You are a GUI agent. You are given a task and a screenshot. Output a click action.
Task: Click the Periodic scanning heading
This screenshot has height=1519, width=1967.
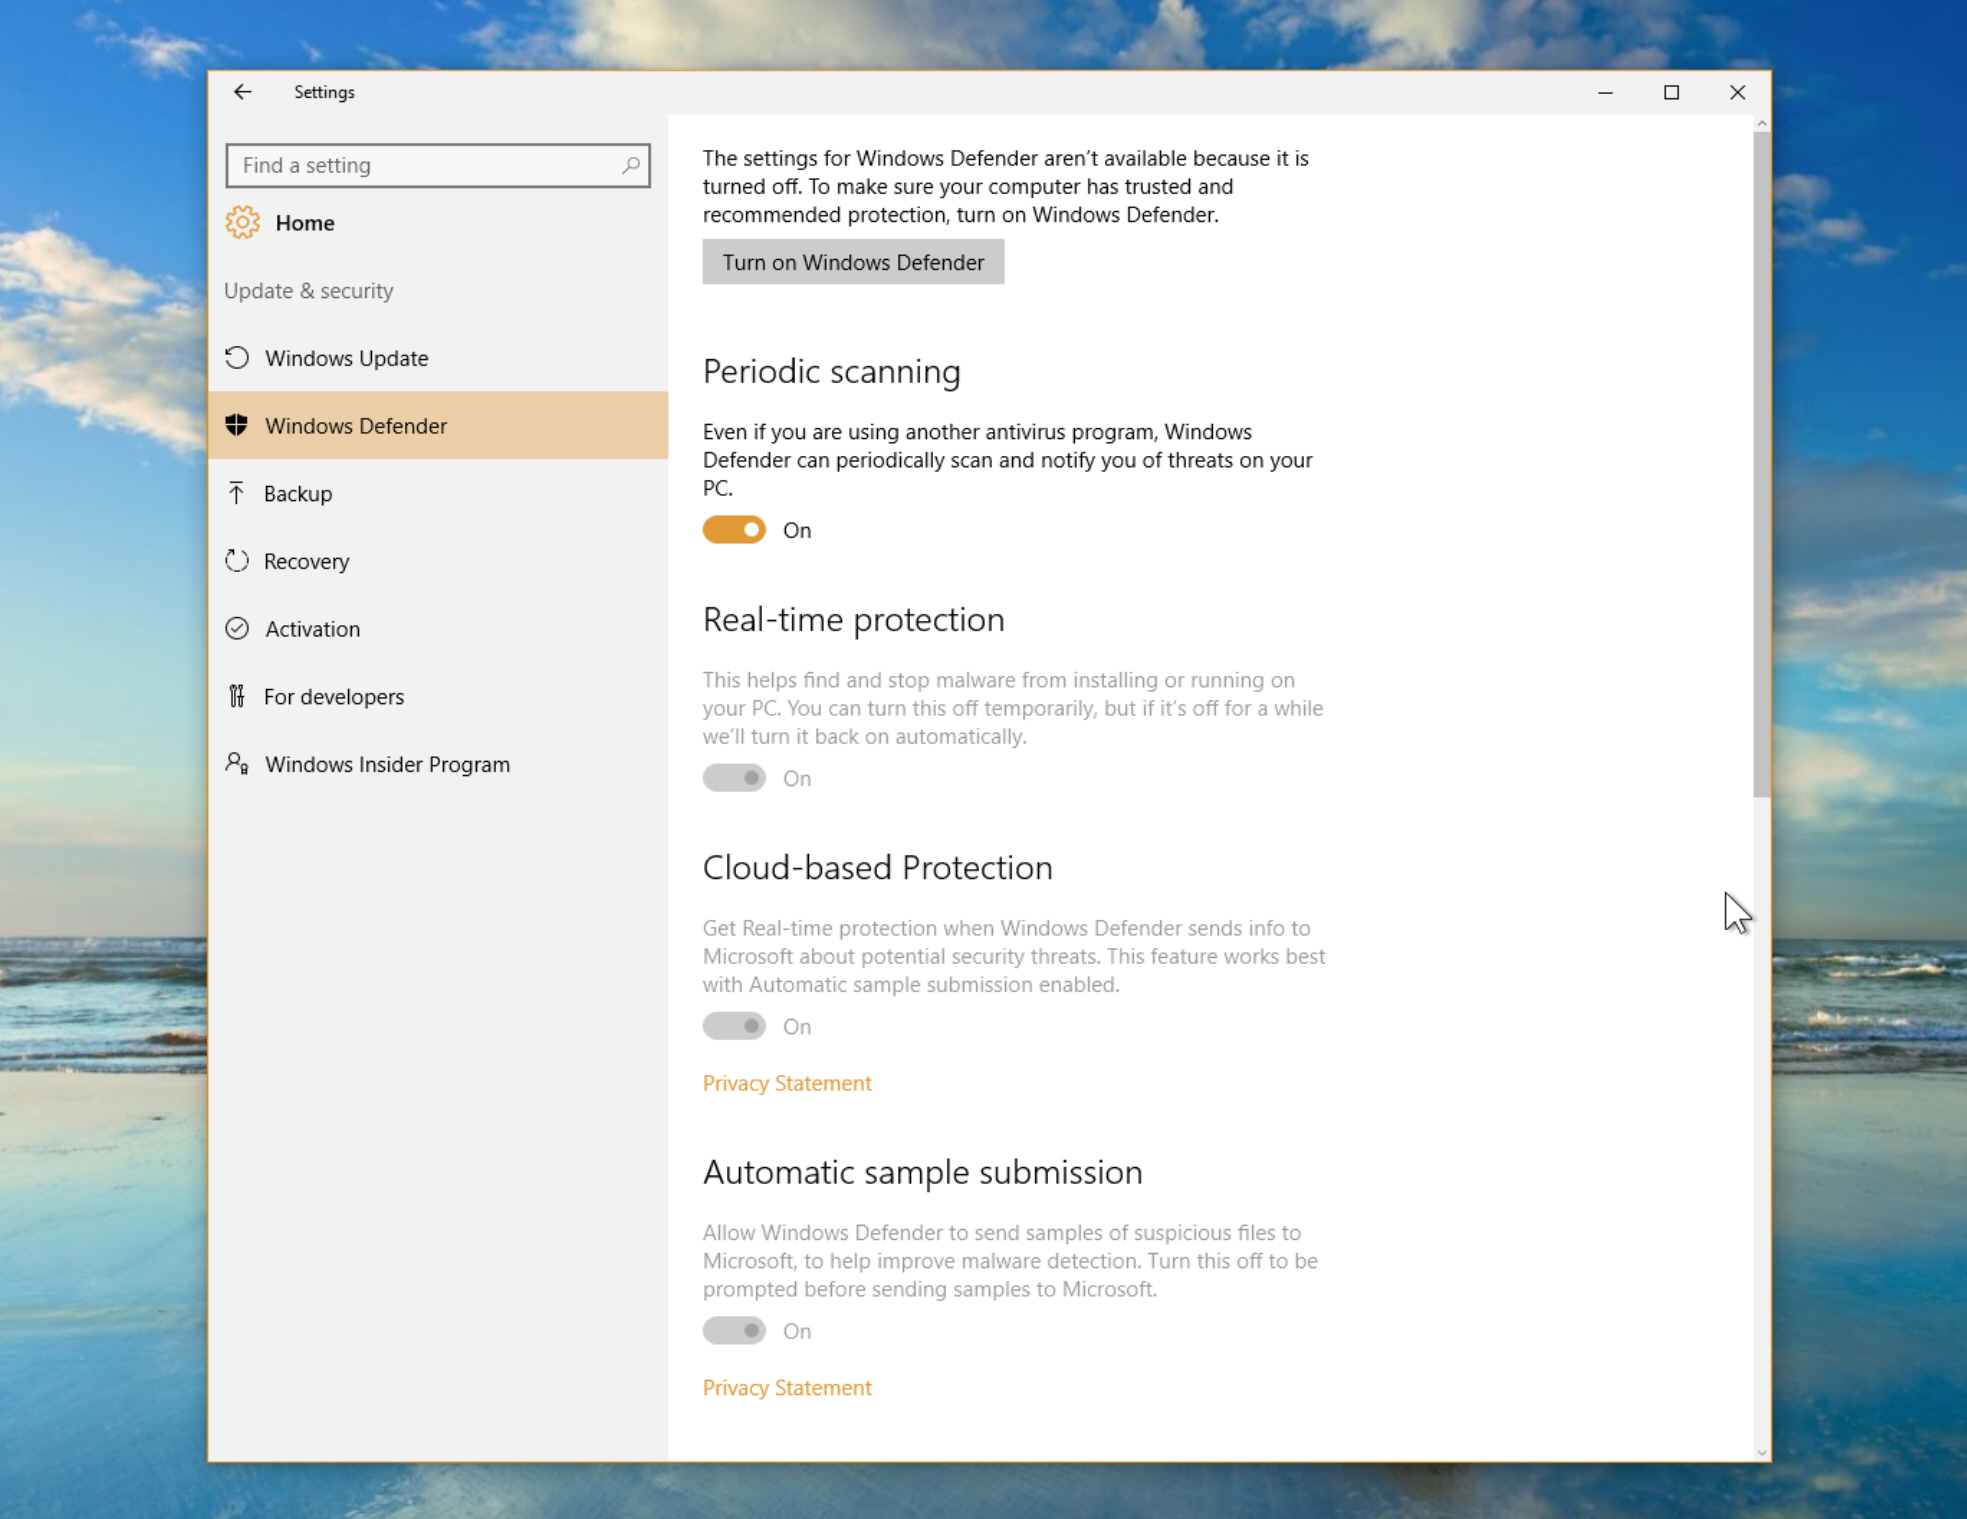click(831, 372)
